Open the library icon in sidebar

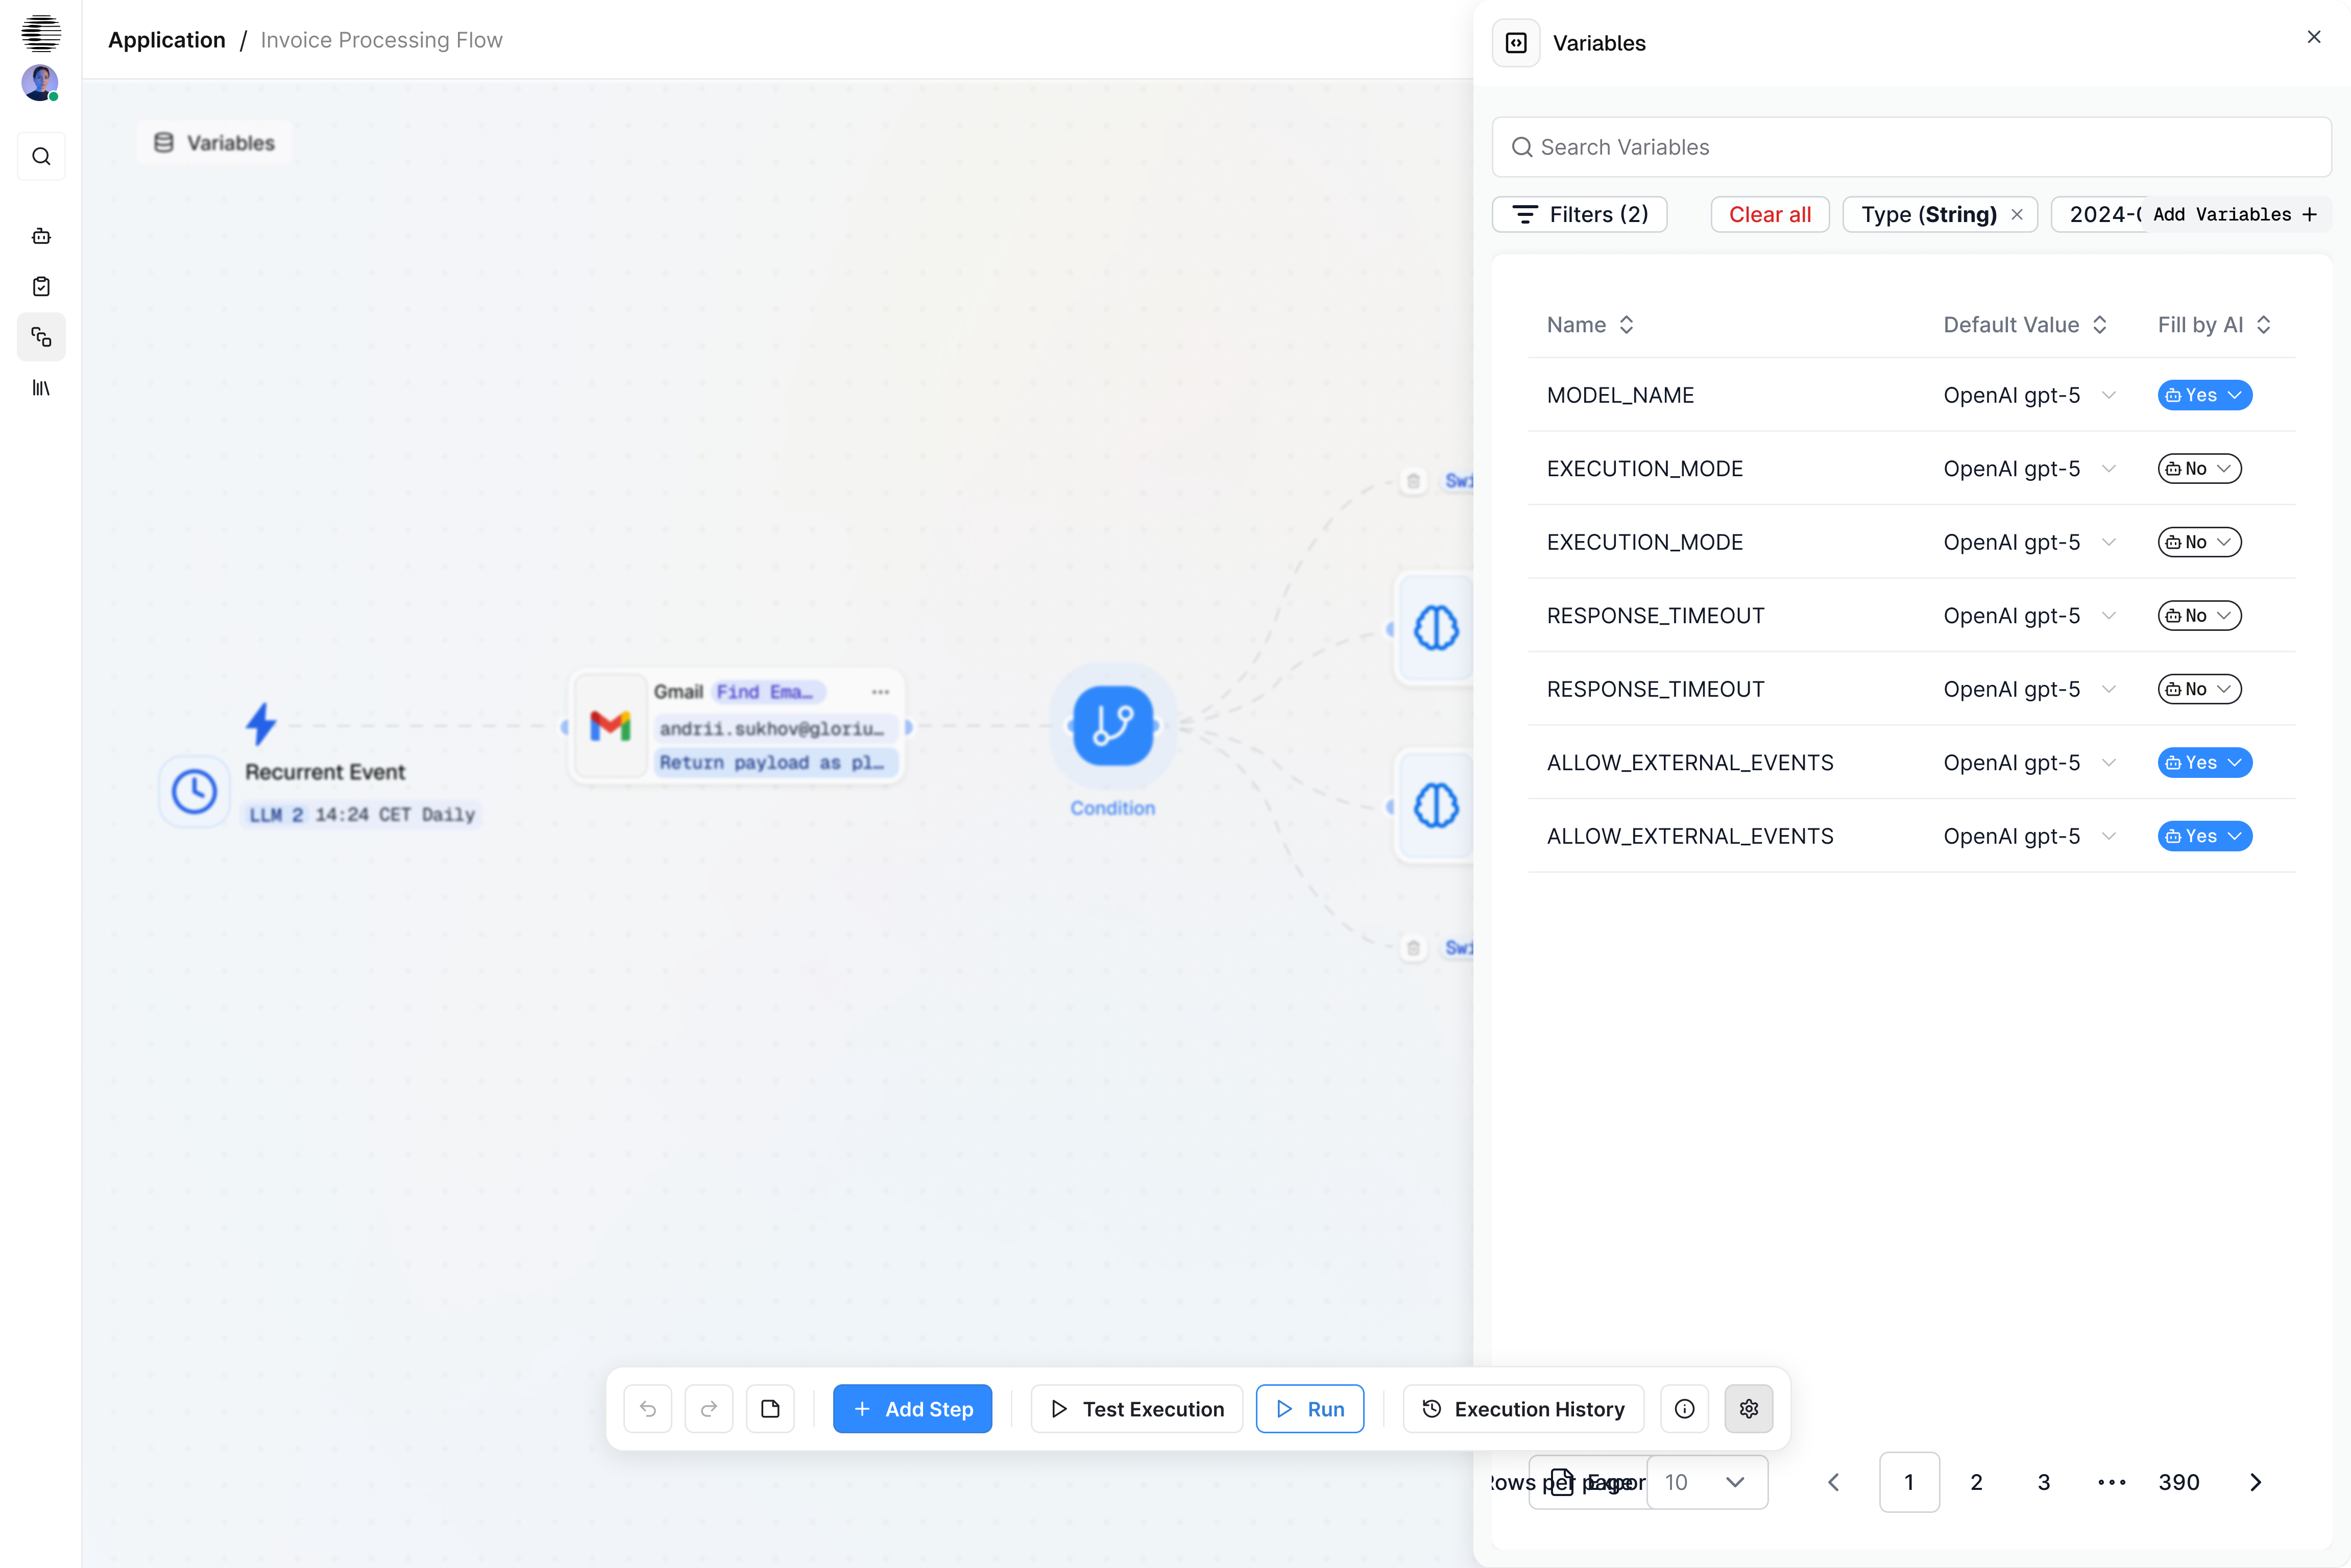pyautogui.click(x=41, y=389)
